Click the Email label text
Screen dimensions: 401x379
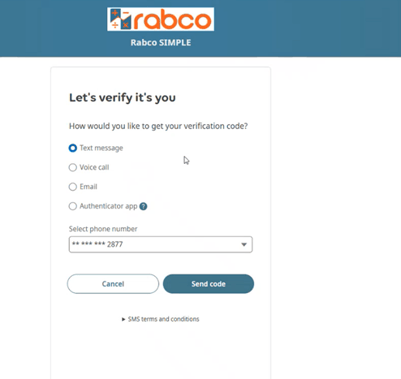tap(88, 187)
